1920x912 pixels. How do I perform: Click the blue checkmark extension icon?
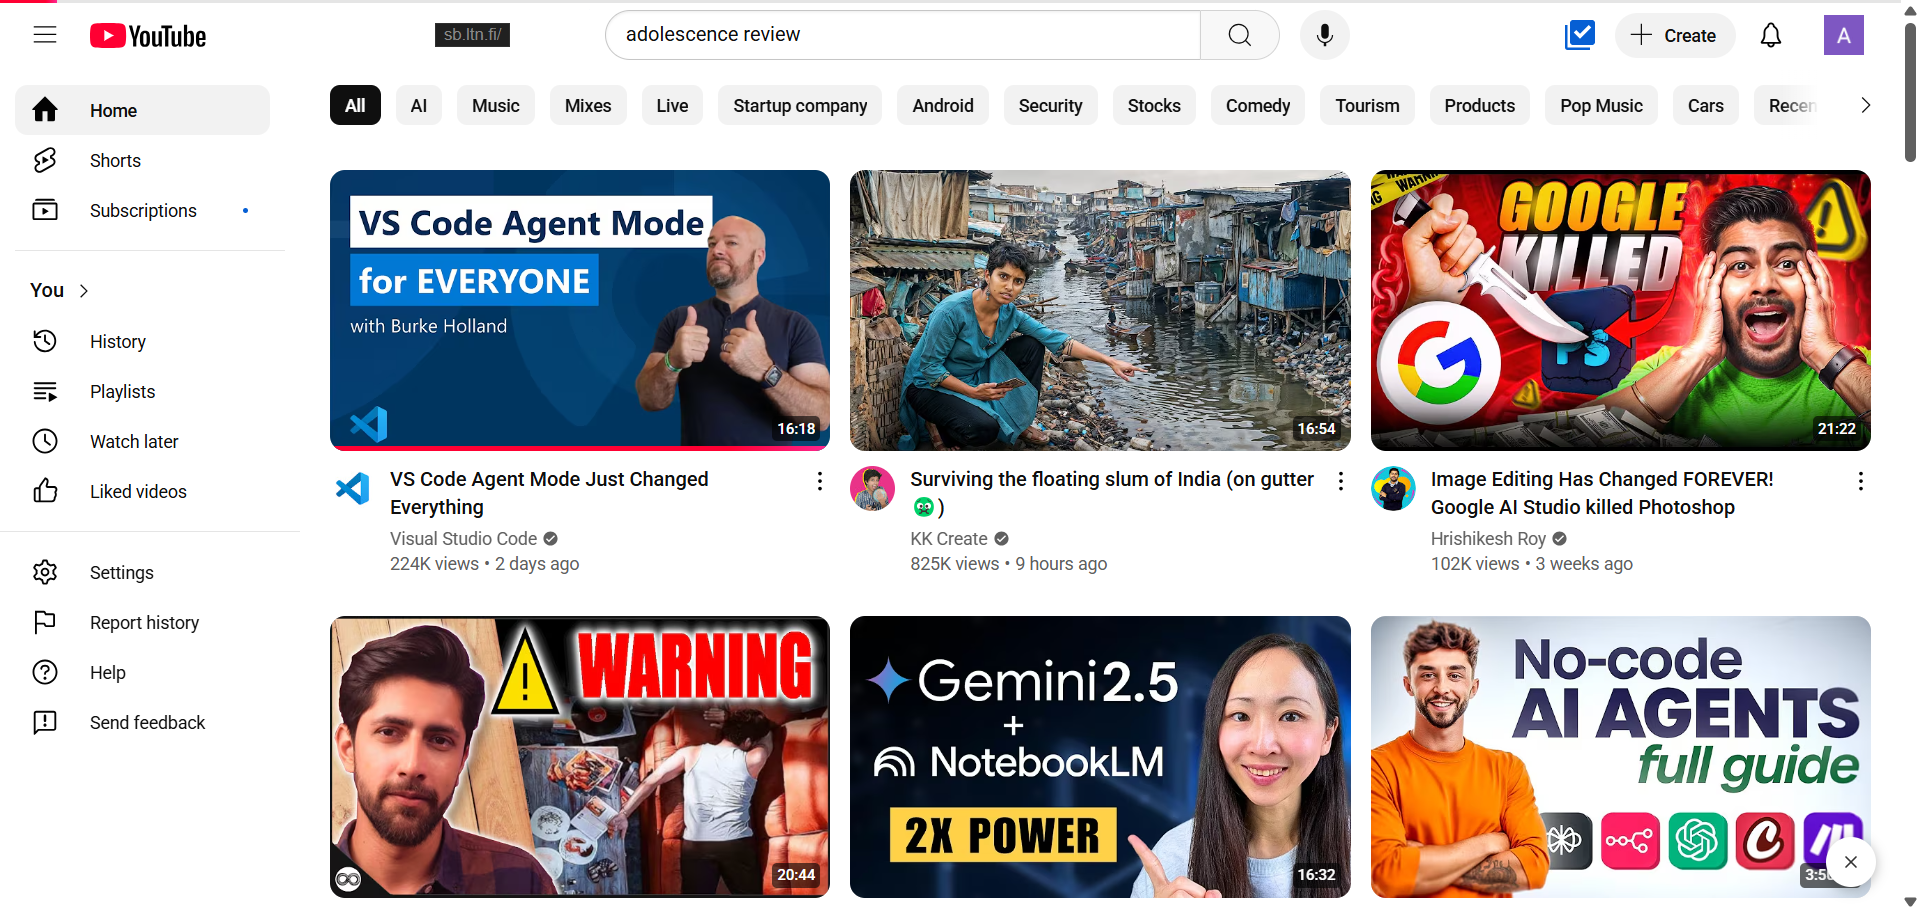(x=1580, y=35)
